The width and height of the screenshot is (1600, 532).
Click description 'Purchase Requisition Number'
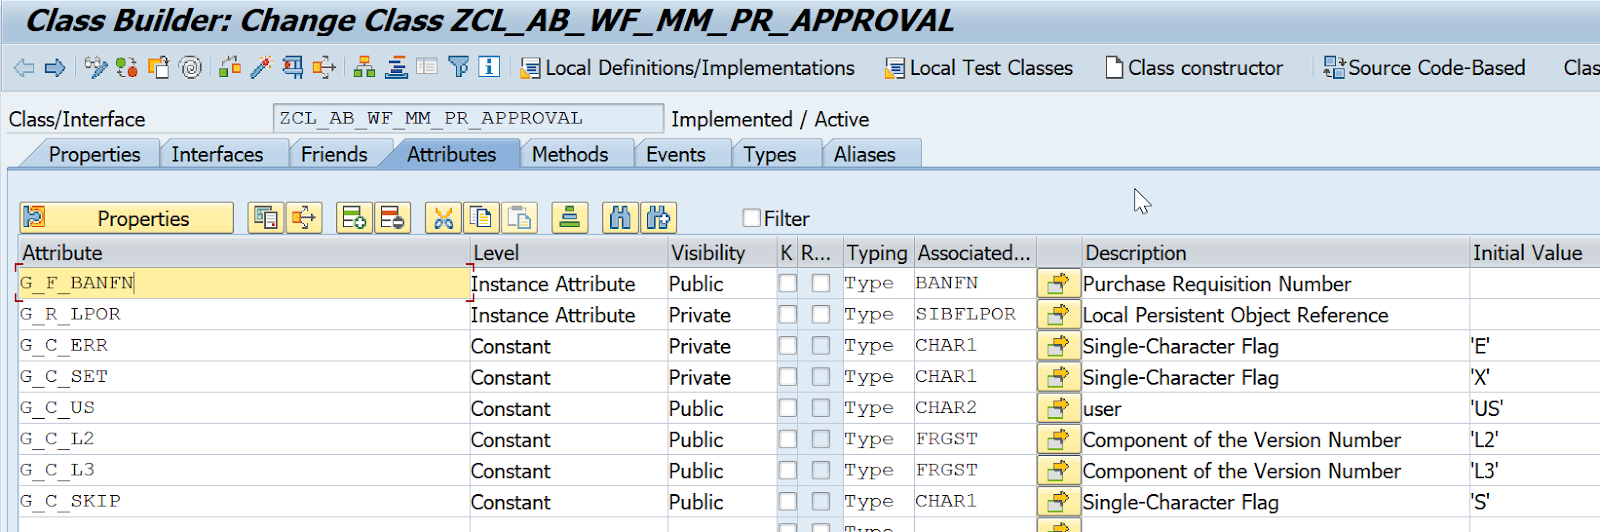click(x=1217, y=284)
